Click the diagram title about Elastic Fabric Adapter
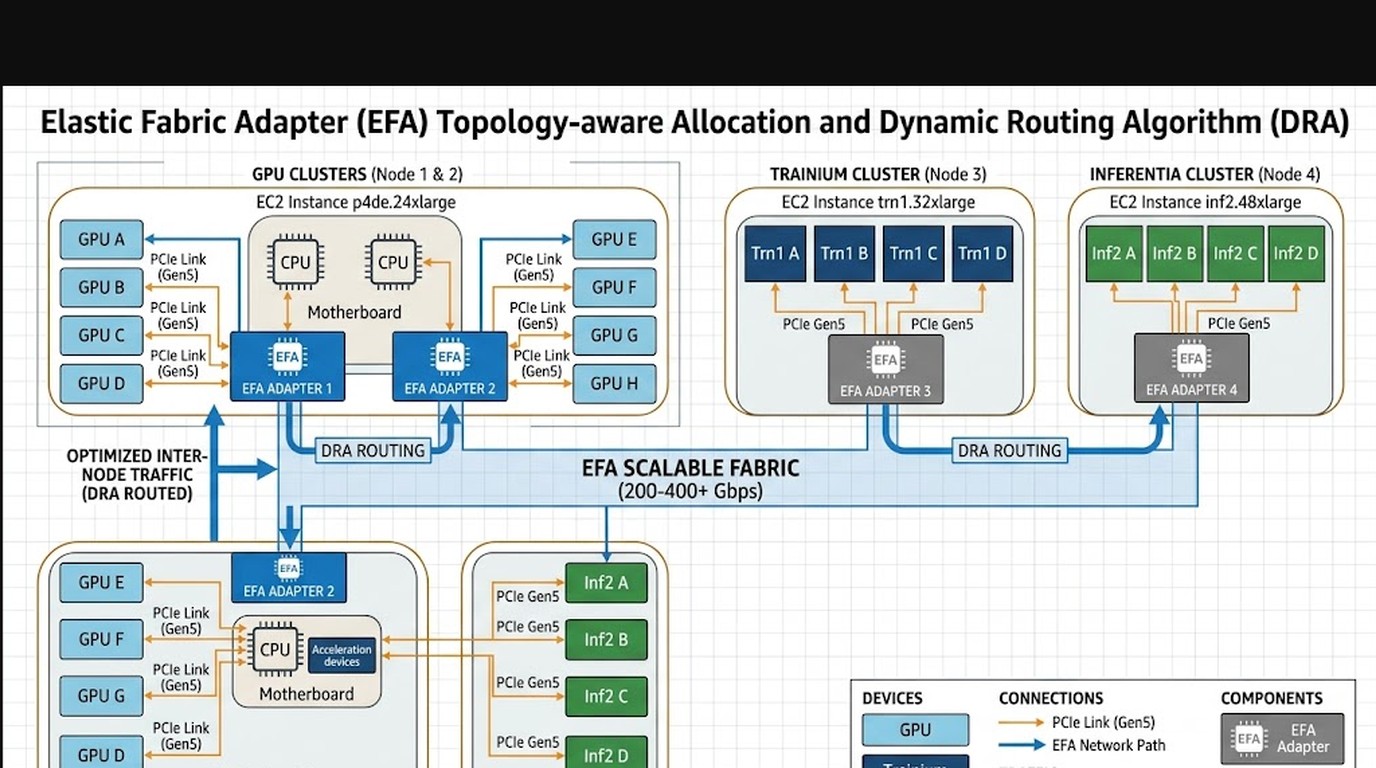 694,123
